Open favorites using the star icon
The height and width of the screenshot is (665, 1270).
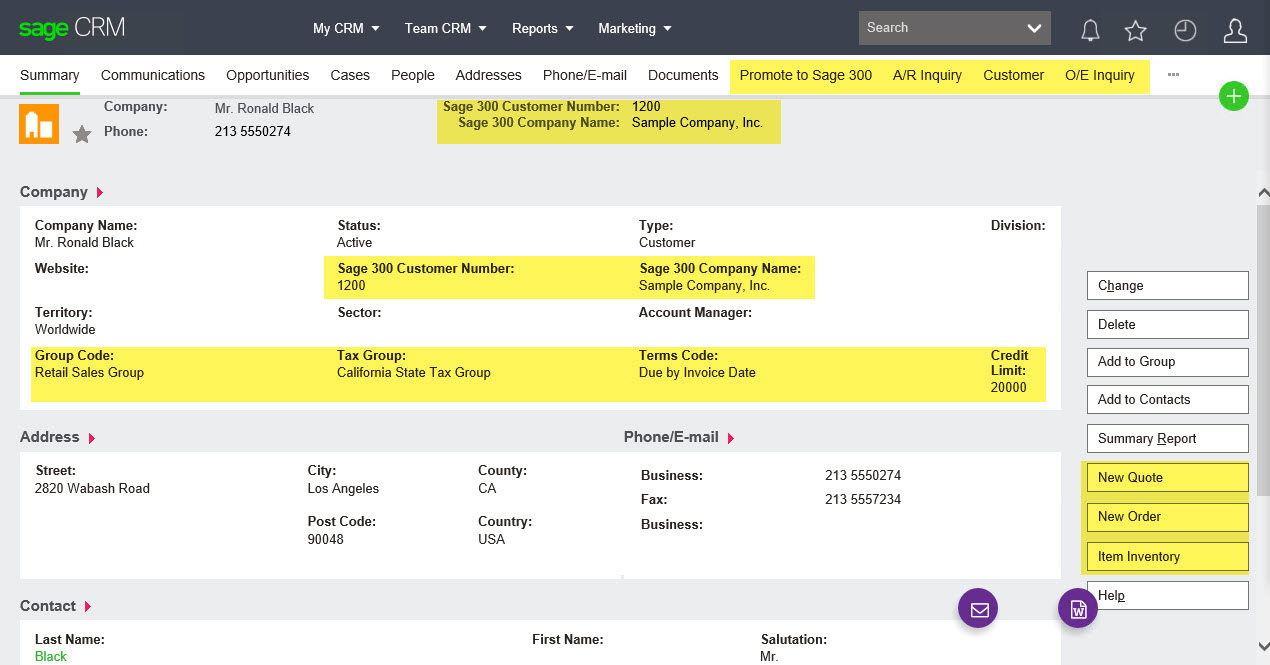tap(1135, 31)
